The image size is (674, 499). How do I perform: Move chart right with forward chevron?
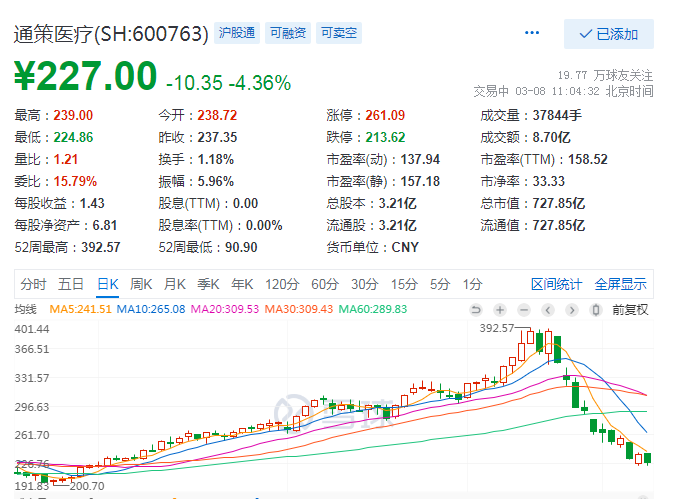(572, 309)
